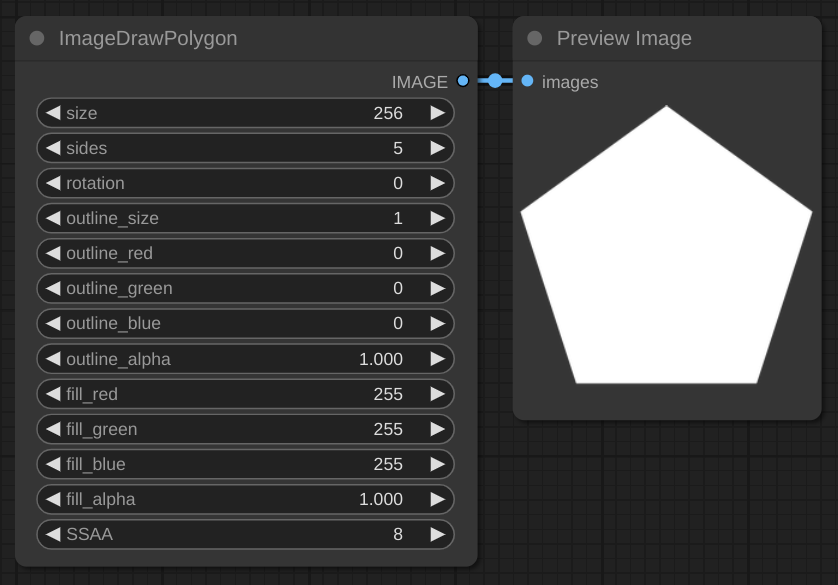The image size is (838, 585).
Task: Increase outline_blue with the right arrow
Action: 437,323
